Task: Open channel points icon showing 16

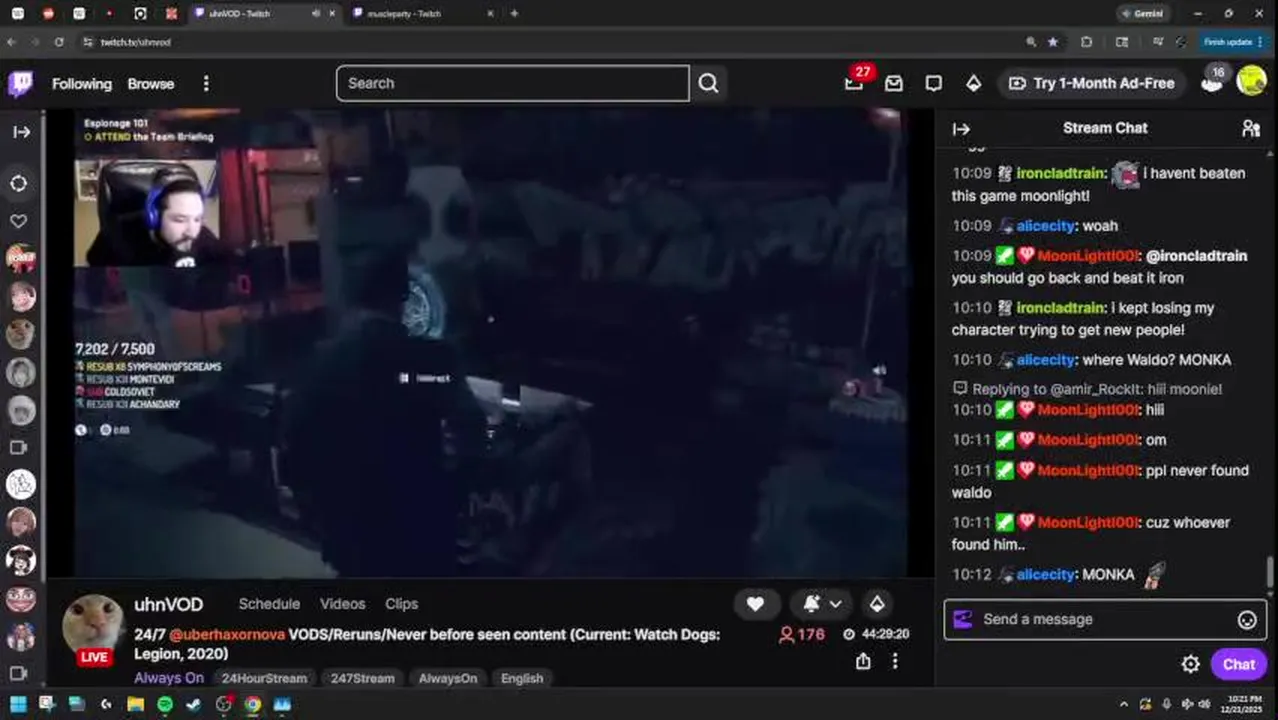Action: [x=1212, y=81]
